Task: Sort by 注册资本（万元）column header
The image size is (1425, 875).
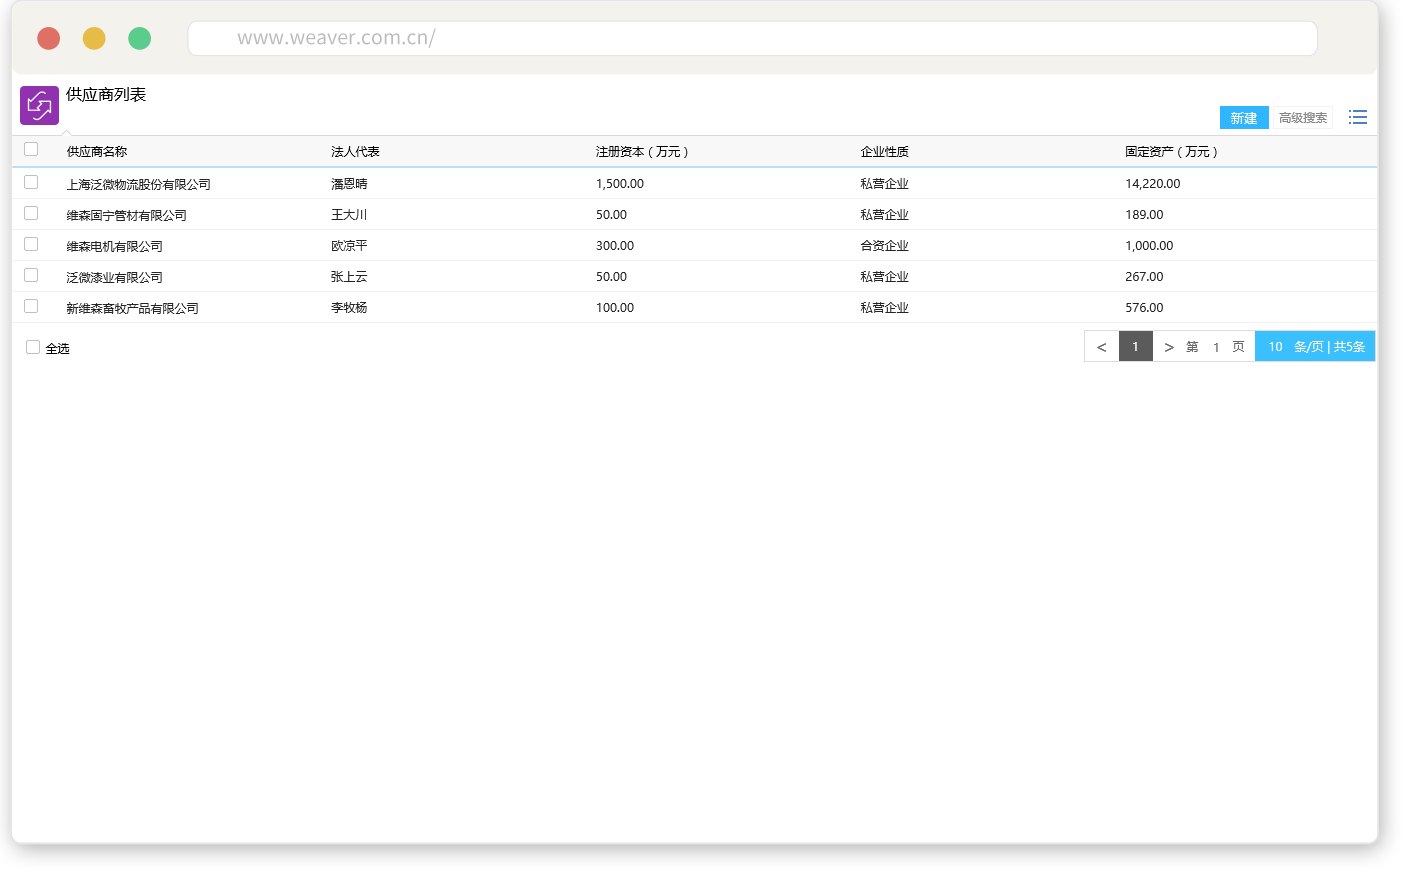Action: (x=642, y=152)
